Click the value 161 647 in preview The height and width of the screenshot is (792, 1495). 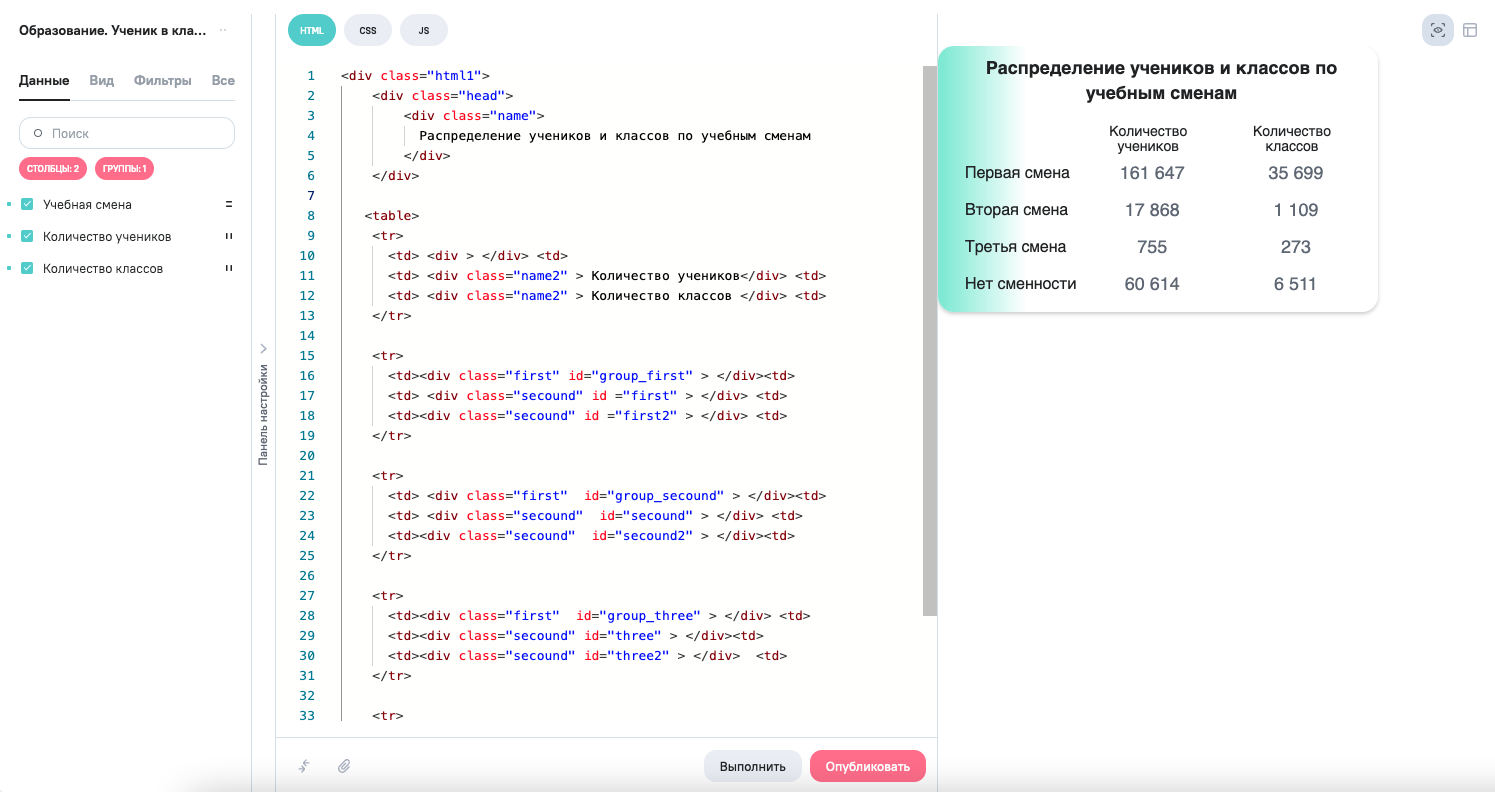1152,173
